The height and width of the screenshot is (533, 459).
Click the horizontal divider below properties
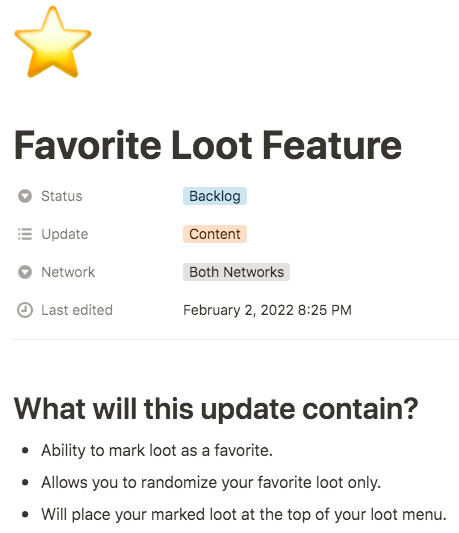tap(235, 339)
